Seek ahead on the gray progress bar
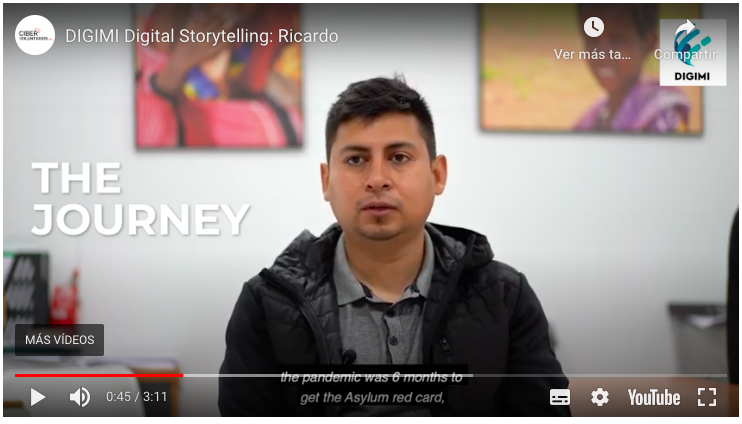 click(x=455, y=375)
